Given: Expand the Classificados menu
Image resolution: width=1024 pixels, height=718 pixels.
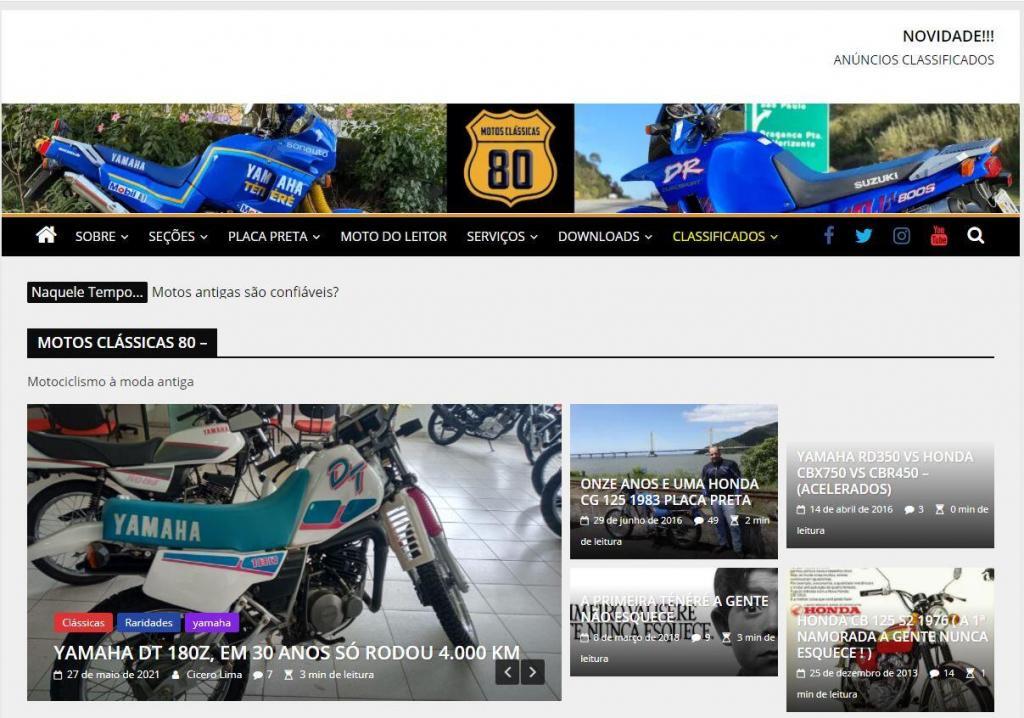Looking at the screenshot, I should click(x=725, y=237).
